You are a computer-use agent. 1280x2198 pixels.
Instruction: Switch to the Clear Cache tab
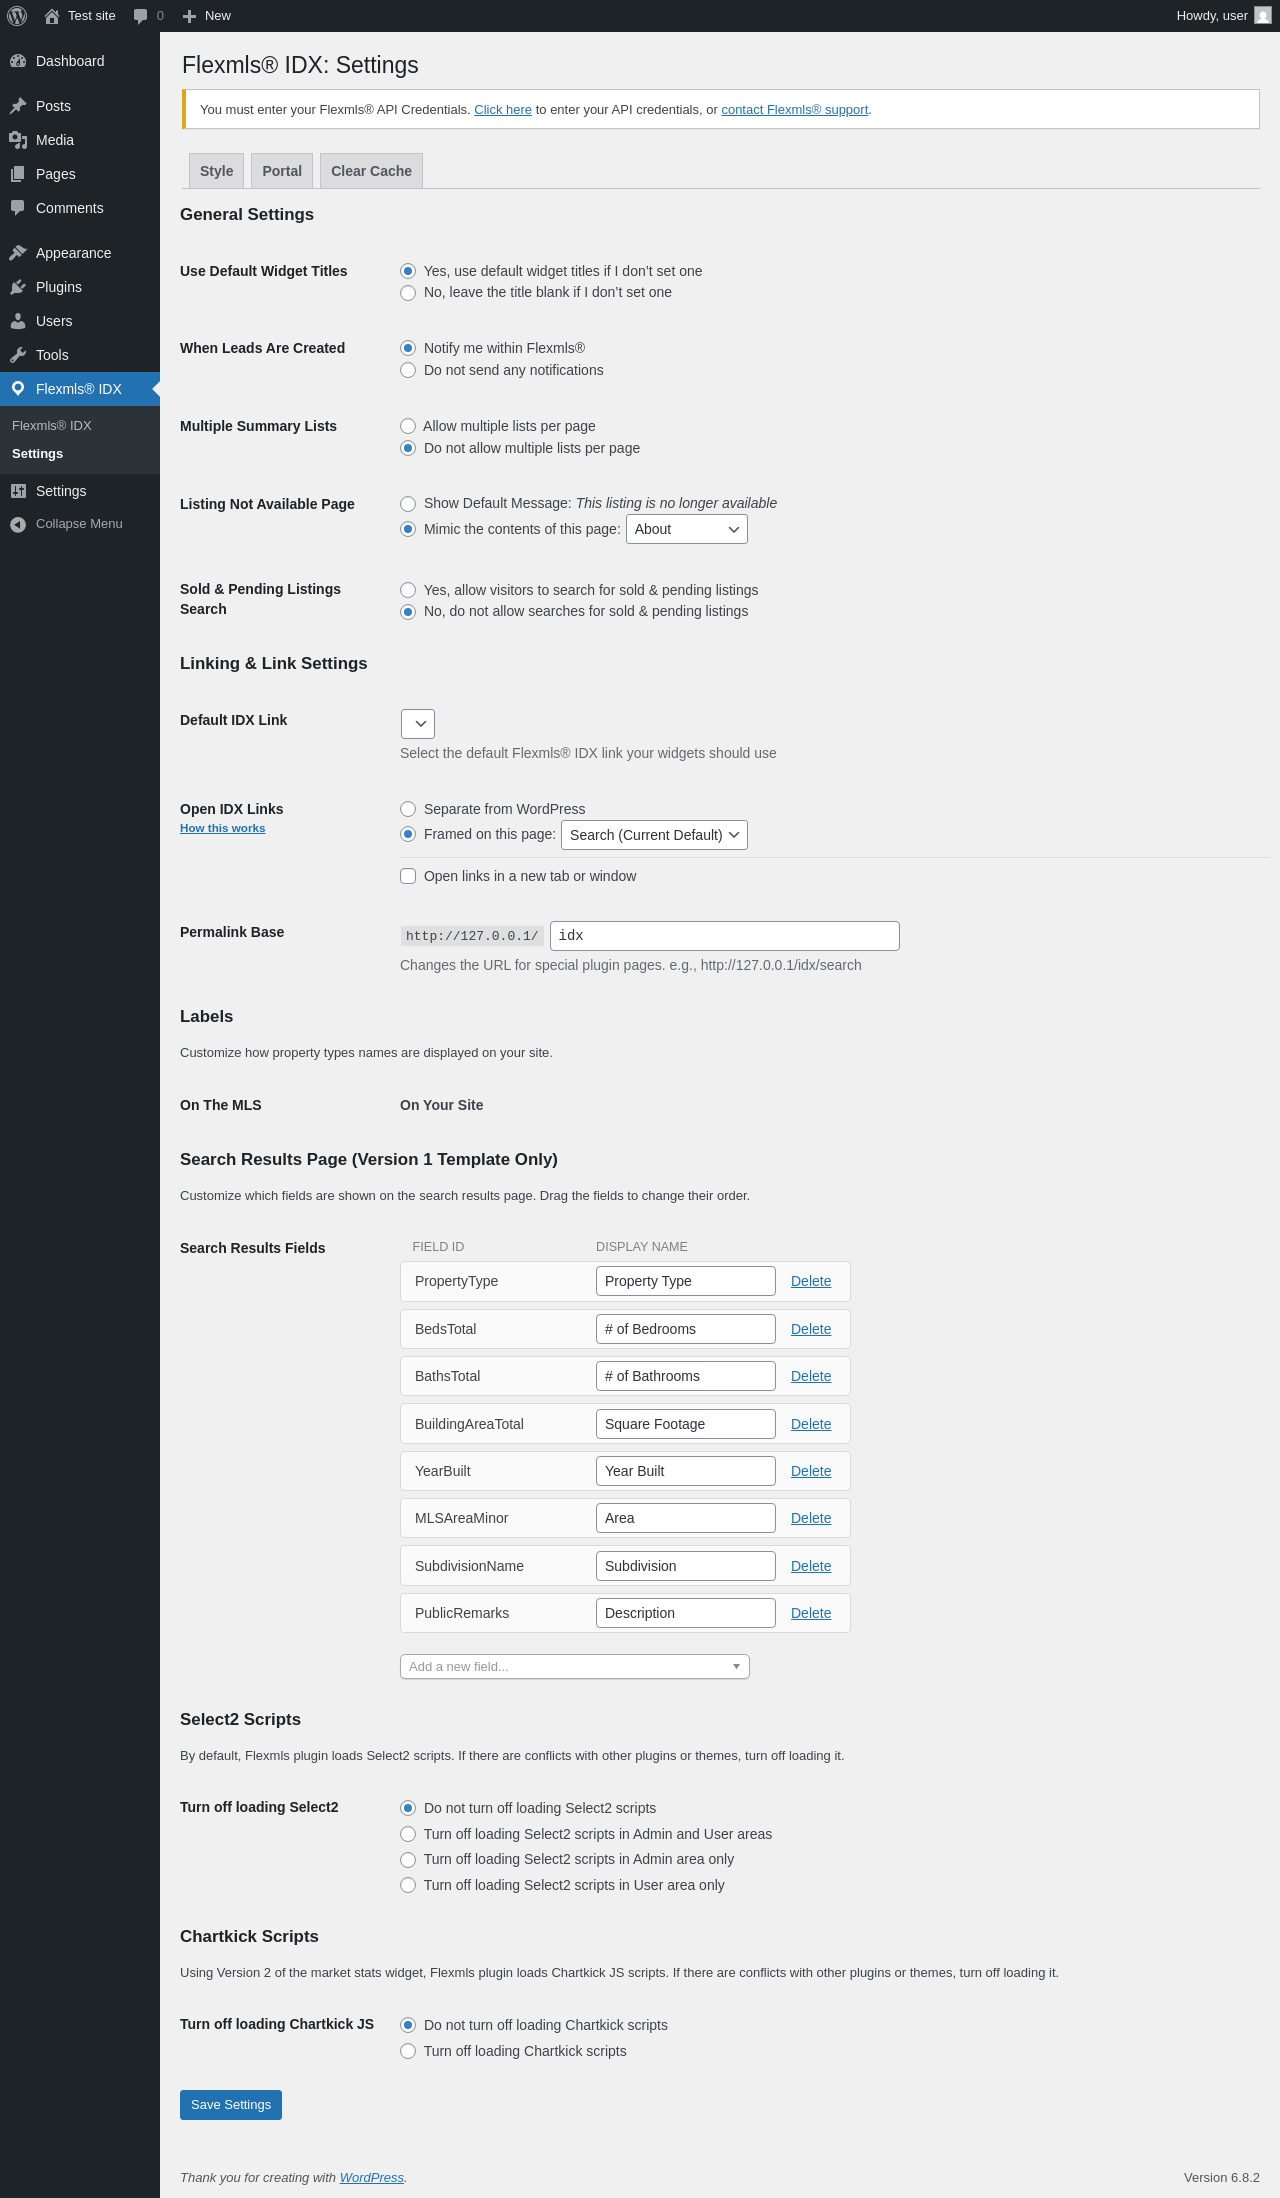pos(371,171)
